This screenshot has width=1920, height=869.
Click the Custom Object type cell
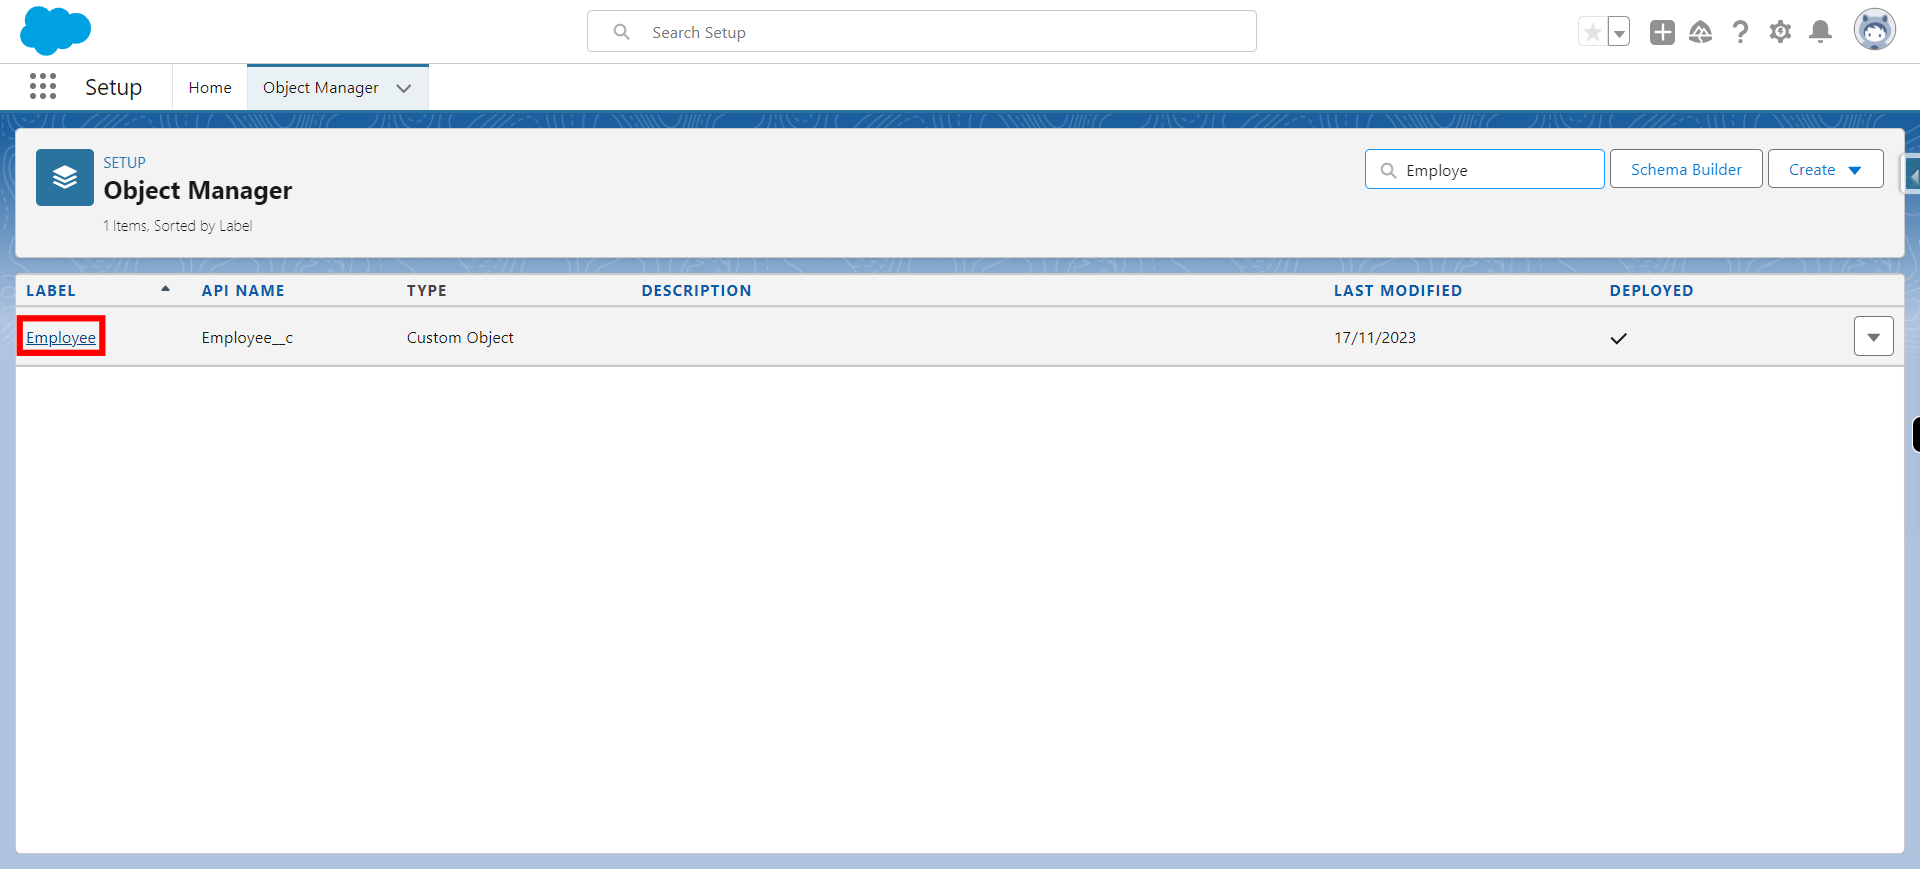[x=460, y=338]
